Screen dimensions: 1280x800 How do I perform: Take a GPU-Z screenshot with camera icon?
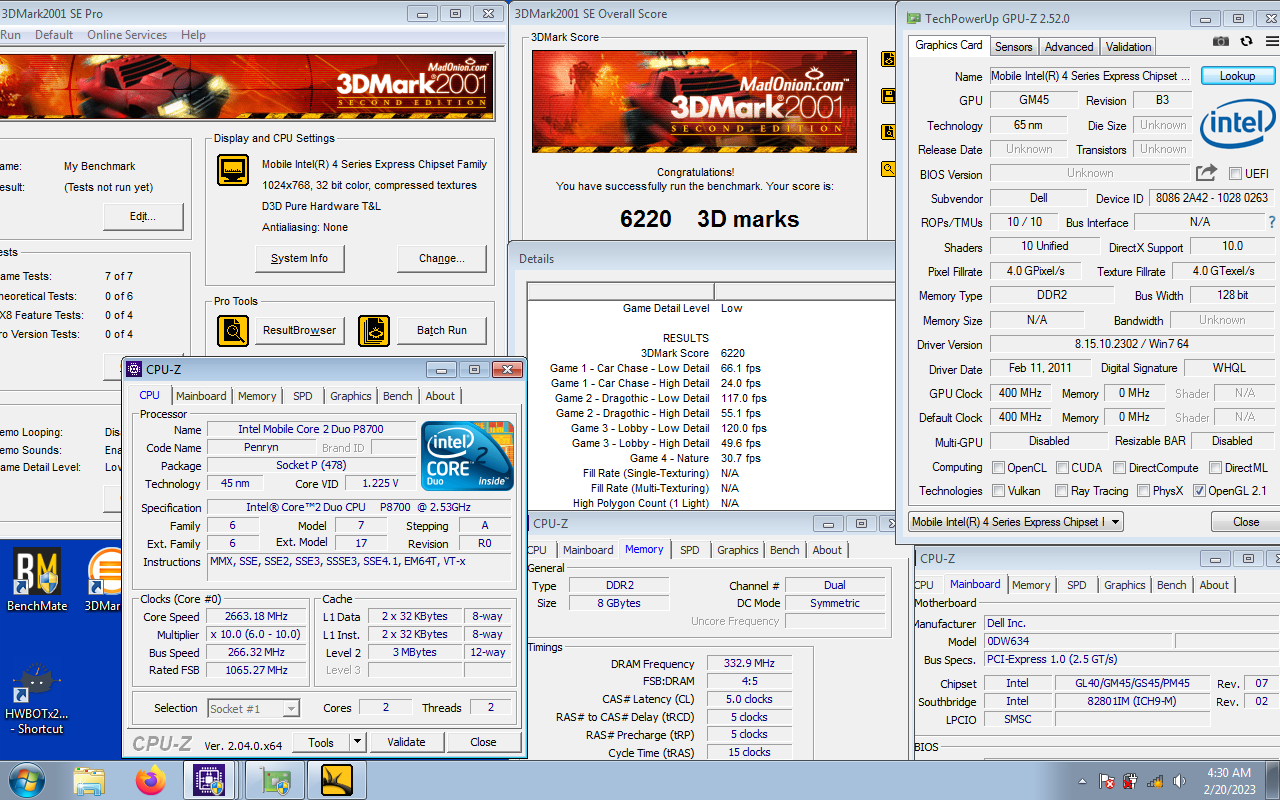click(x=1221, y=41)
